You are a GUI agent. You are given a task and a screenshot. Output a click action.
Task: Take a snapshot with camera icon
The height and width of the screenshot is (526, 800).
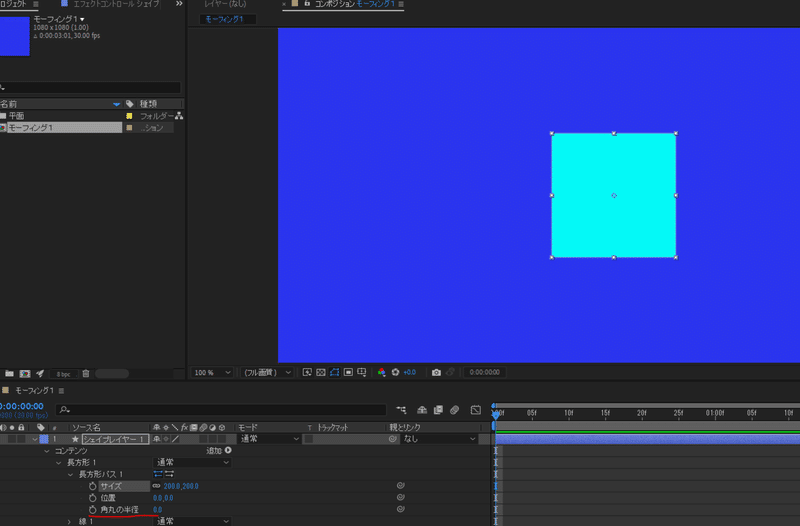point(436,372)
